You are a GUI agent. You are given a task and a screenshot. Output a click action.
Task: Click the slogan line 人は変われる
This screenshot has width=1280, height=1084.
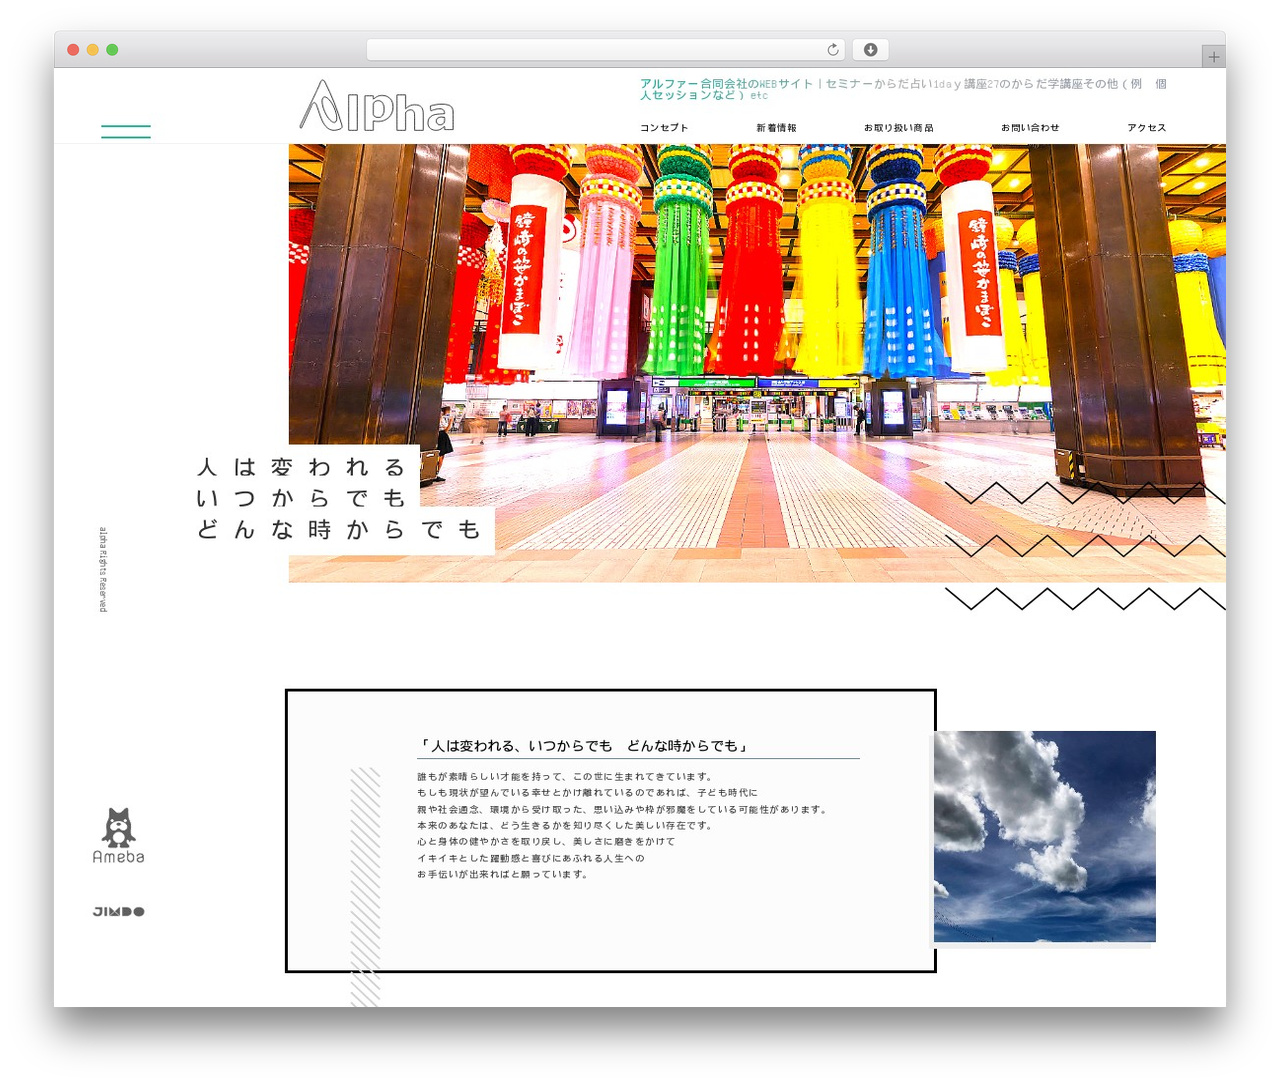click(301, 467)
